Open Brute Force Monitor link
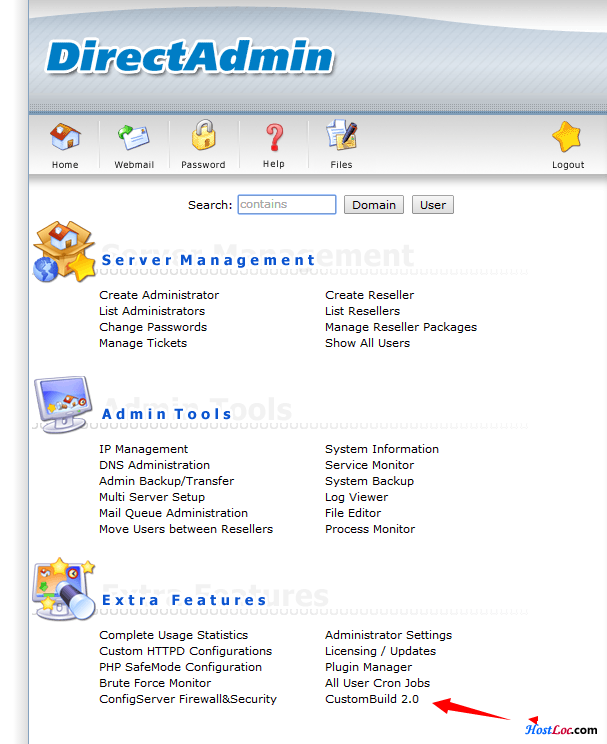 155,683
